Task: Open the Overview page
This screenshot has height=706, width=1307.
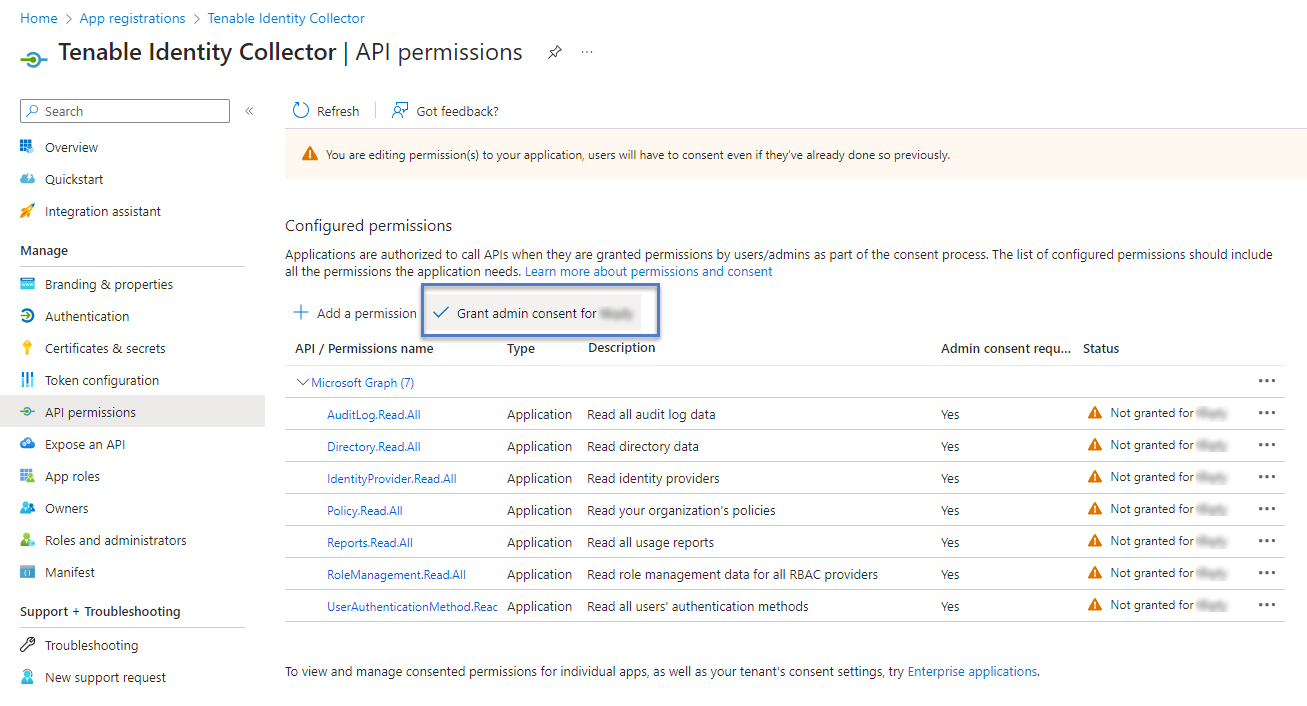Action: pos(71,147)
